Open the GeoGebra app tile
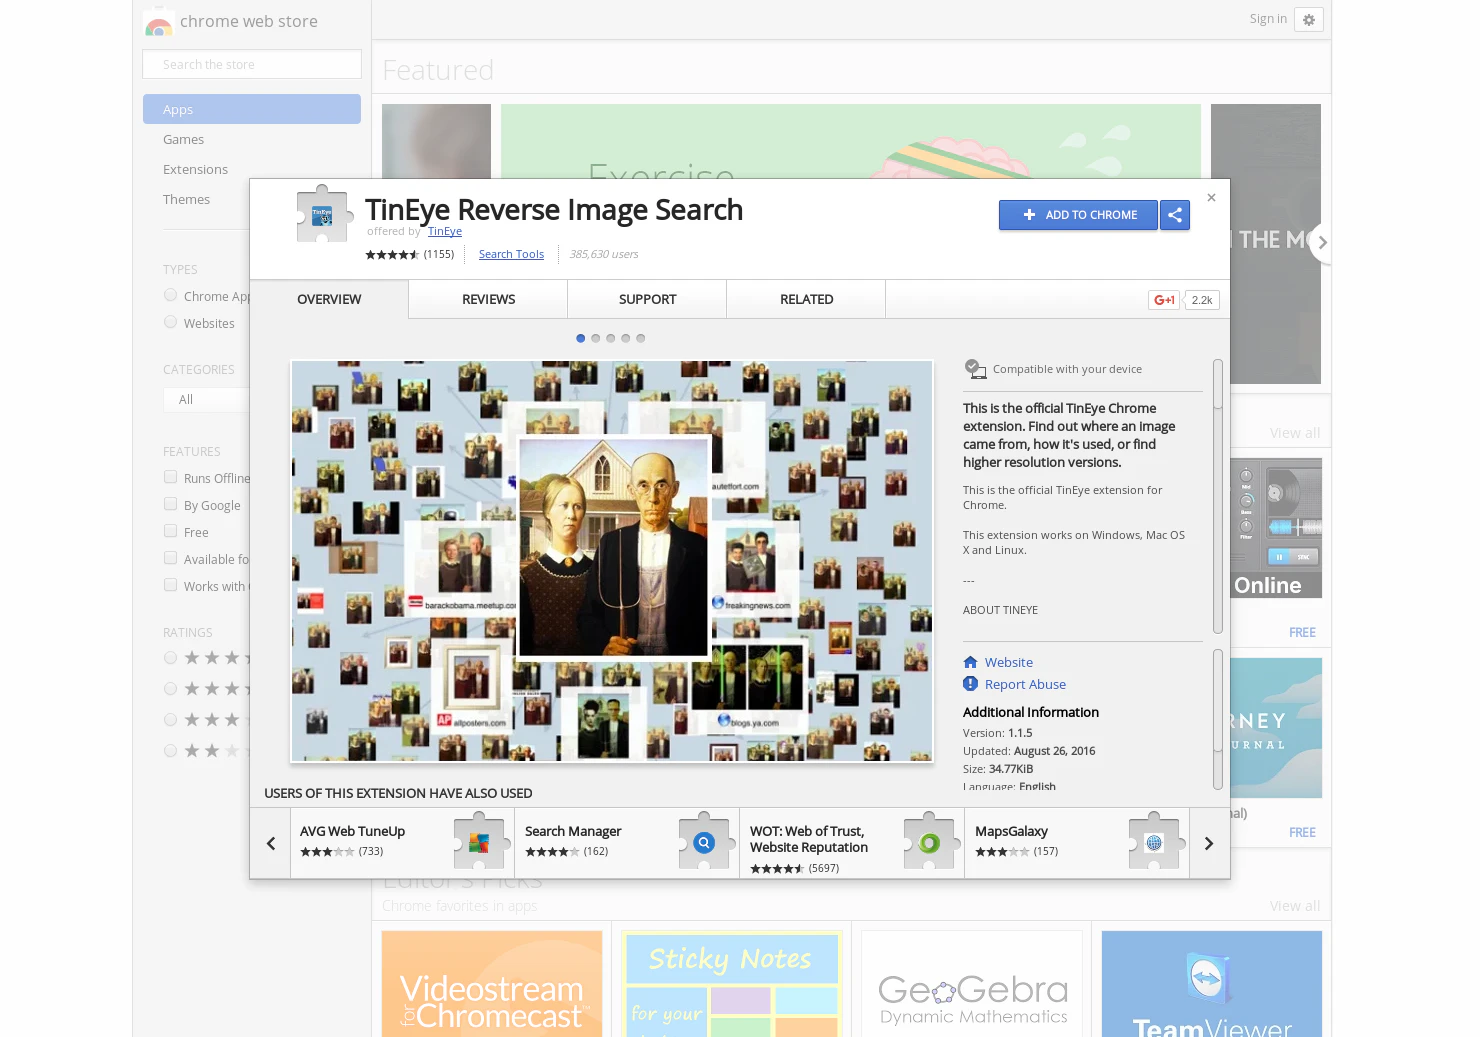The image size is (1480, 1037). point(972,984)
